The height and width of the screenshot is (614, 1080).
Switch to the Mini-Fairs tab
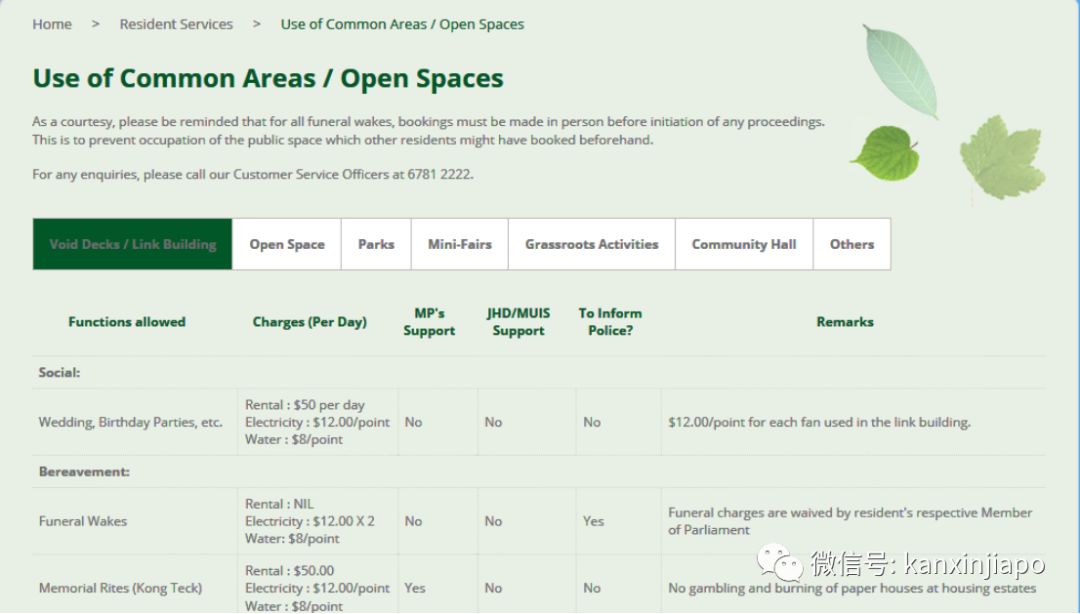point(460,244)
